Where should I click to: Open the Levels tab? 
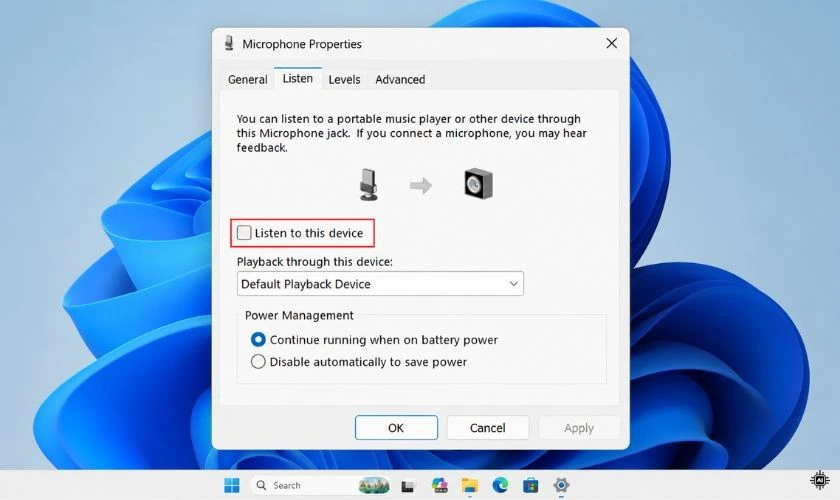[344, 79]
